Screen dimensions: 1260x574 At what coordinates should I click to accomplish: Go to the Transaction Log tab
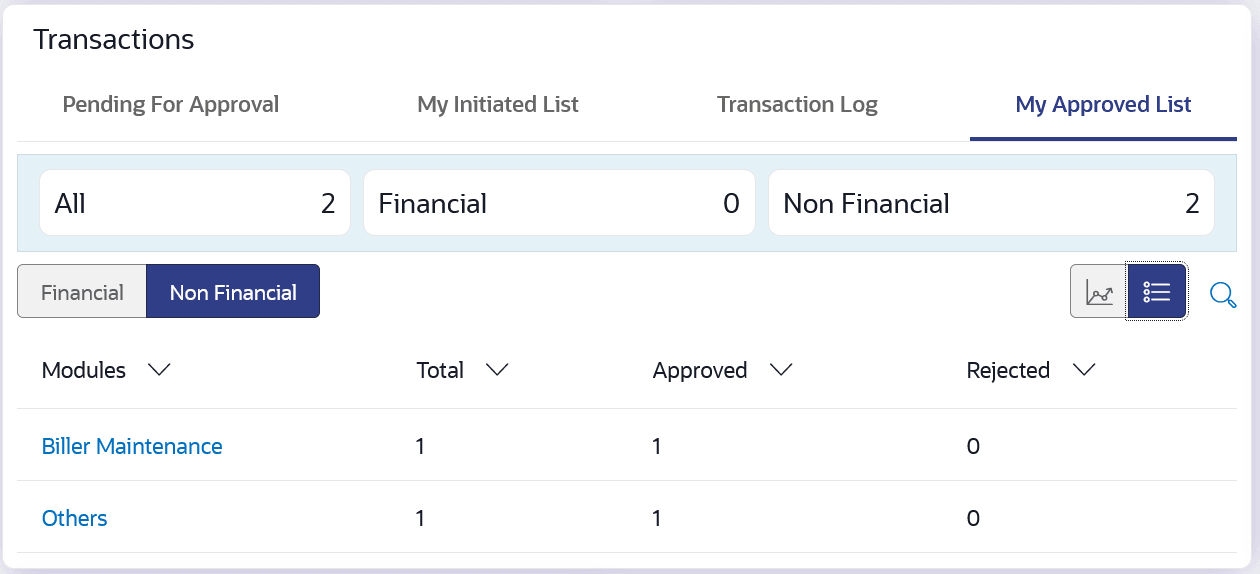coord(797,104)
